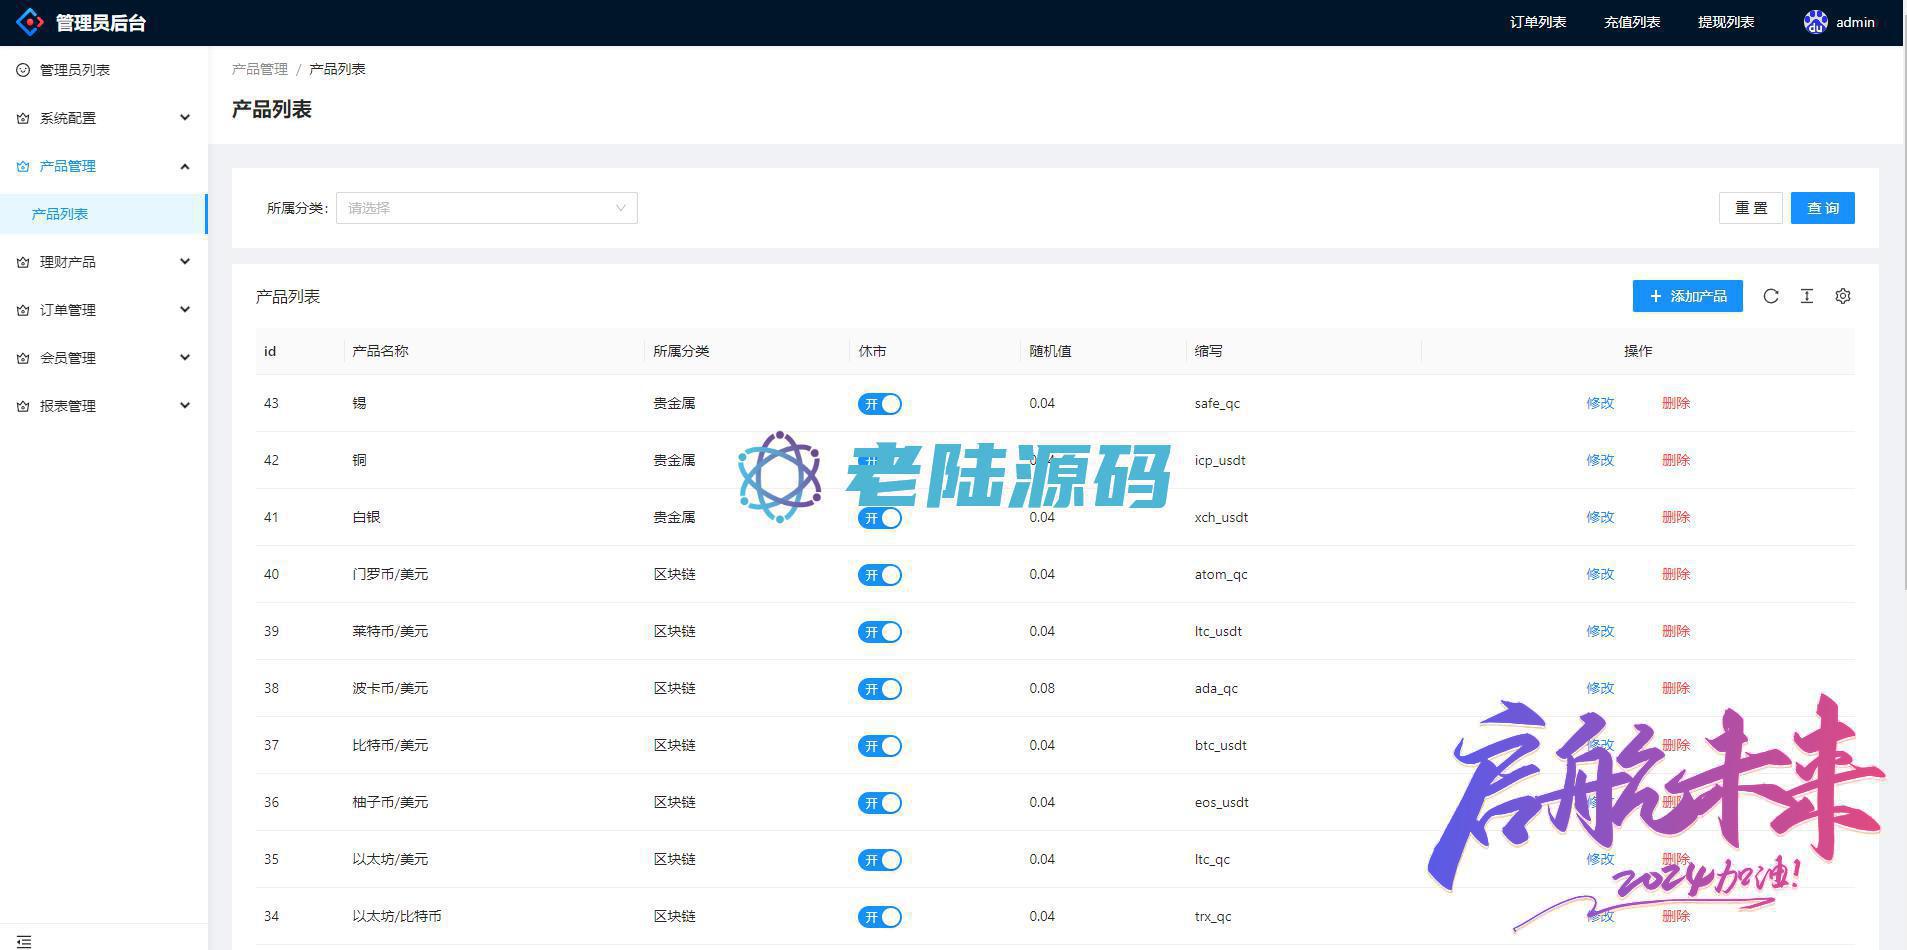Open 充值列表 in the top navigation
The height and width of the screenshot is (950, 1907).
1632,22
